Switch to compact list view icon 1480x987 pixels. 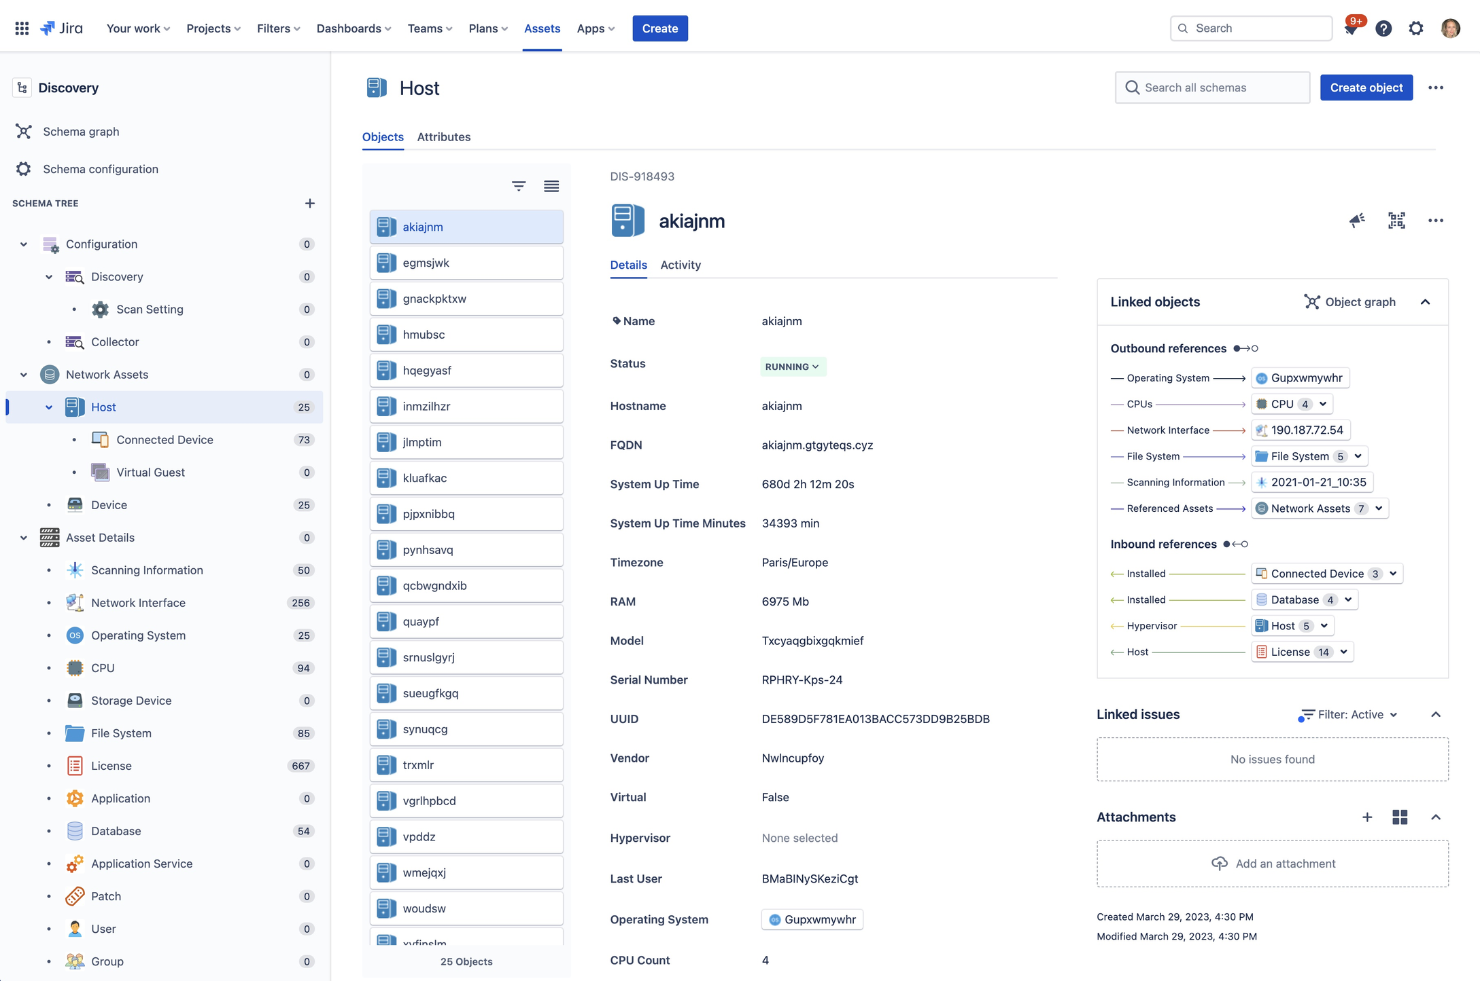click(551, 186)
